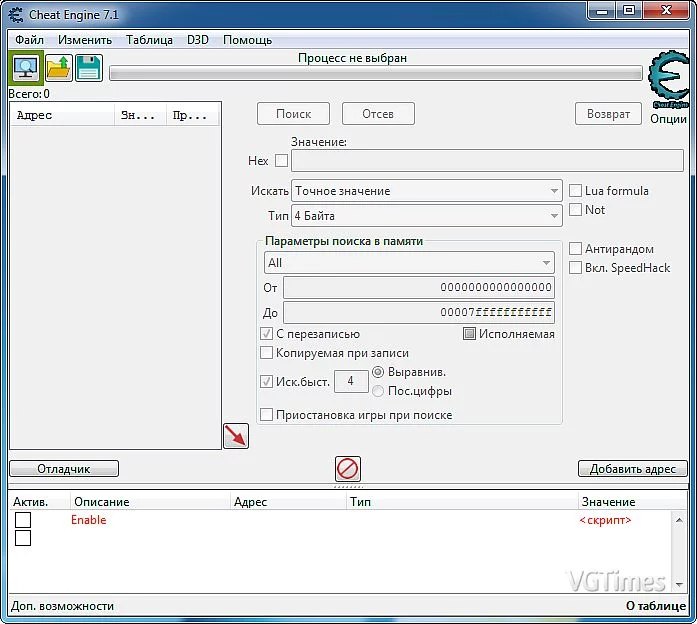
Task: Click the Всего: 0 found count label
Action: (x=29, y=94)
